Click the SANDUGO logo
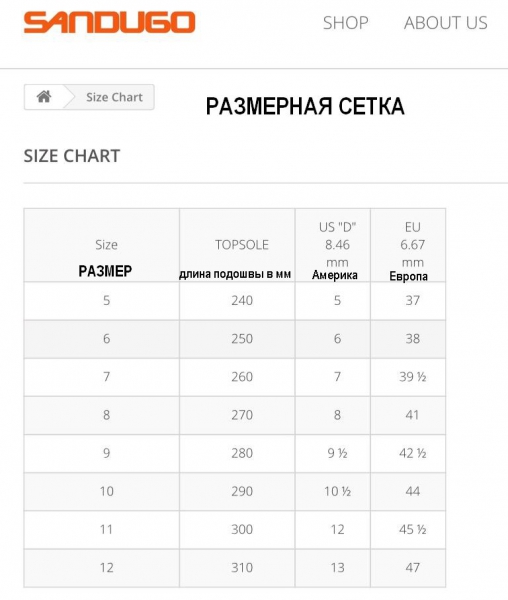Viewport: 508px width, 600px height. click(109, 22)
